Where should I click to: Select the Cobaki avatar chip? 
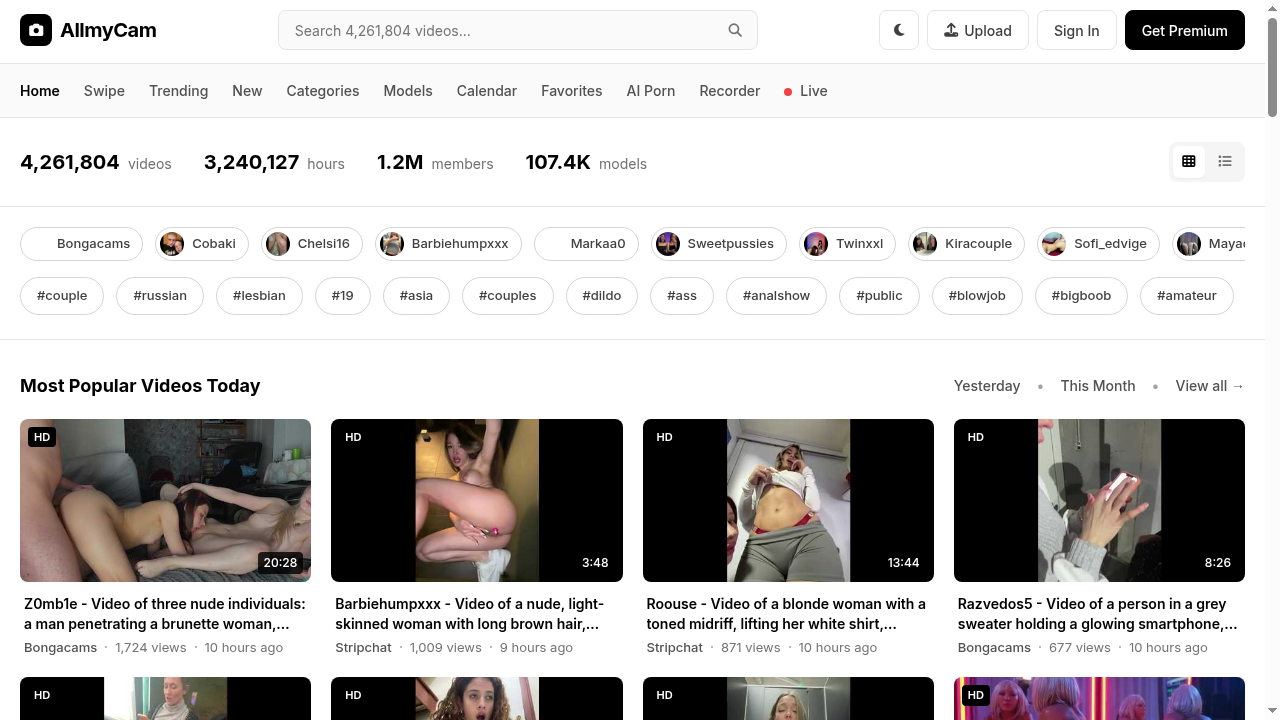coord(199,244)
